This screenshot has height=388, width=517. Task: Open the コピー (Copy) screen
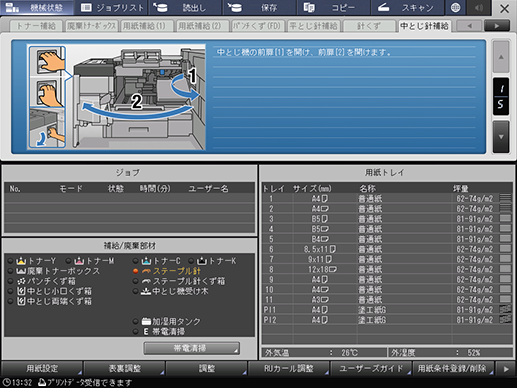[x=334, y=7]
